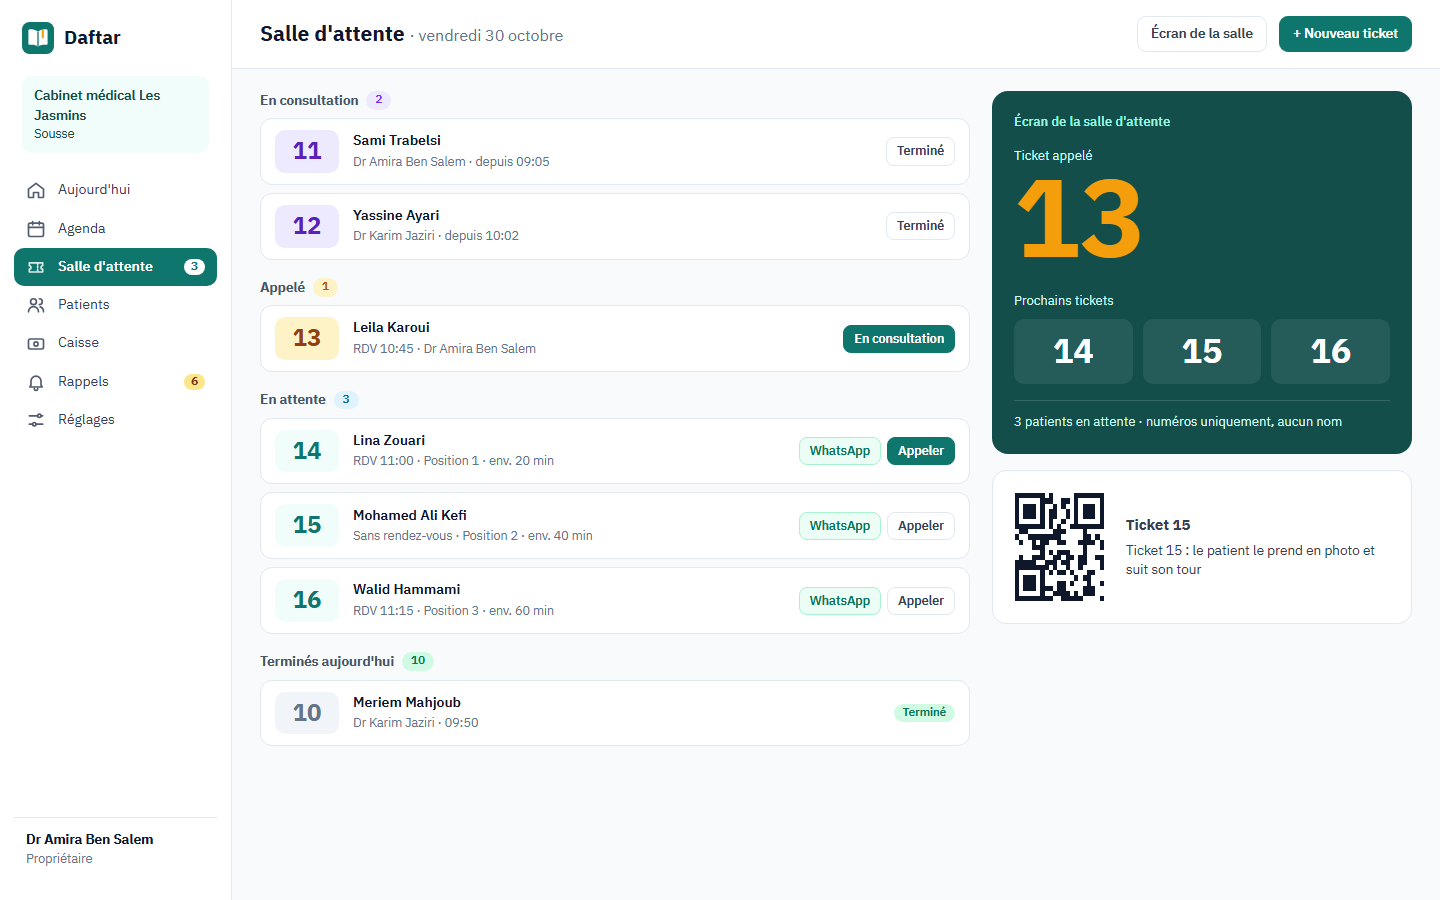Open the Caisse page
1440x900 pixels.
click(115, 343)
